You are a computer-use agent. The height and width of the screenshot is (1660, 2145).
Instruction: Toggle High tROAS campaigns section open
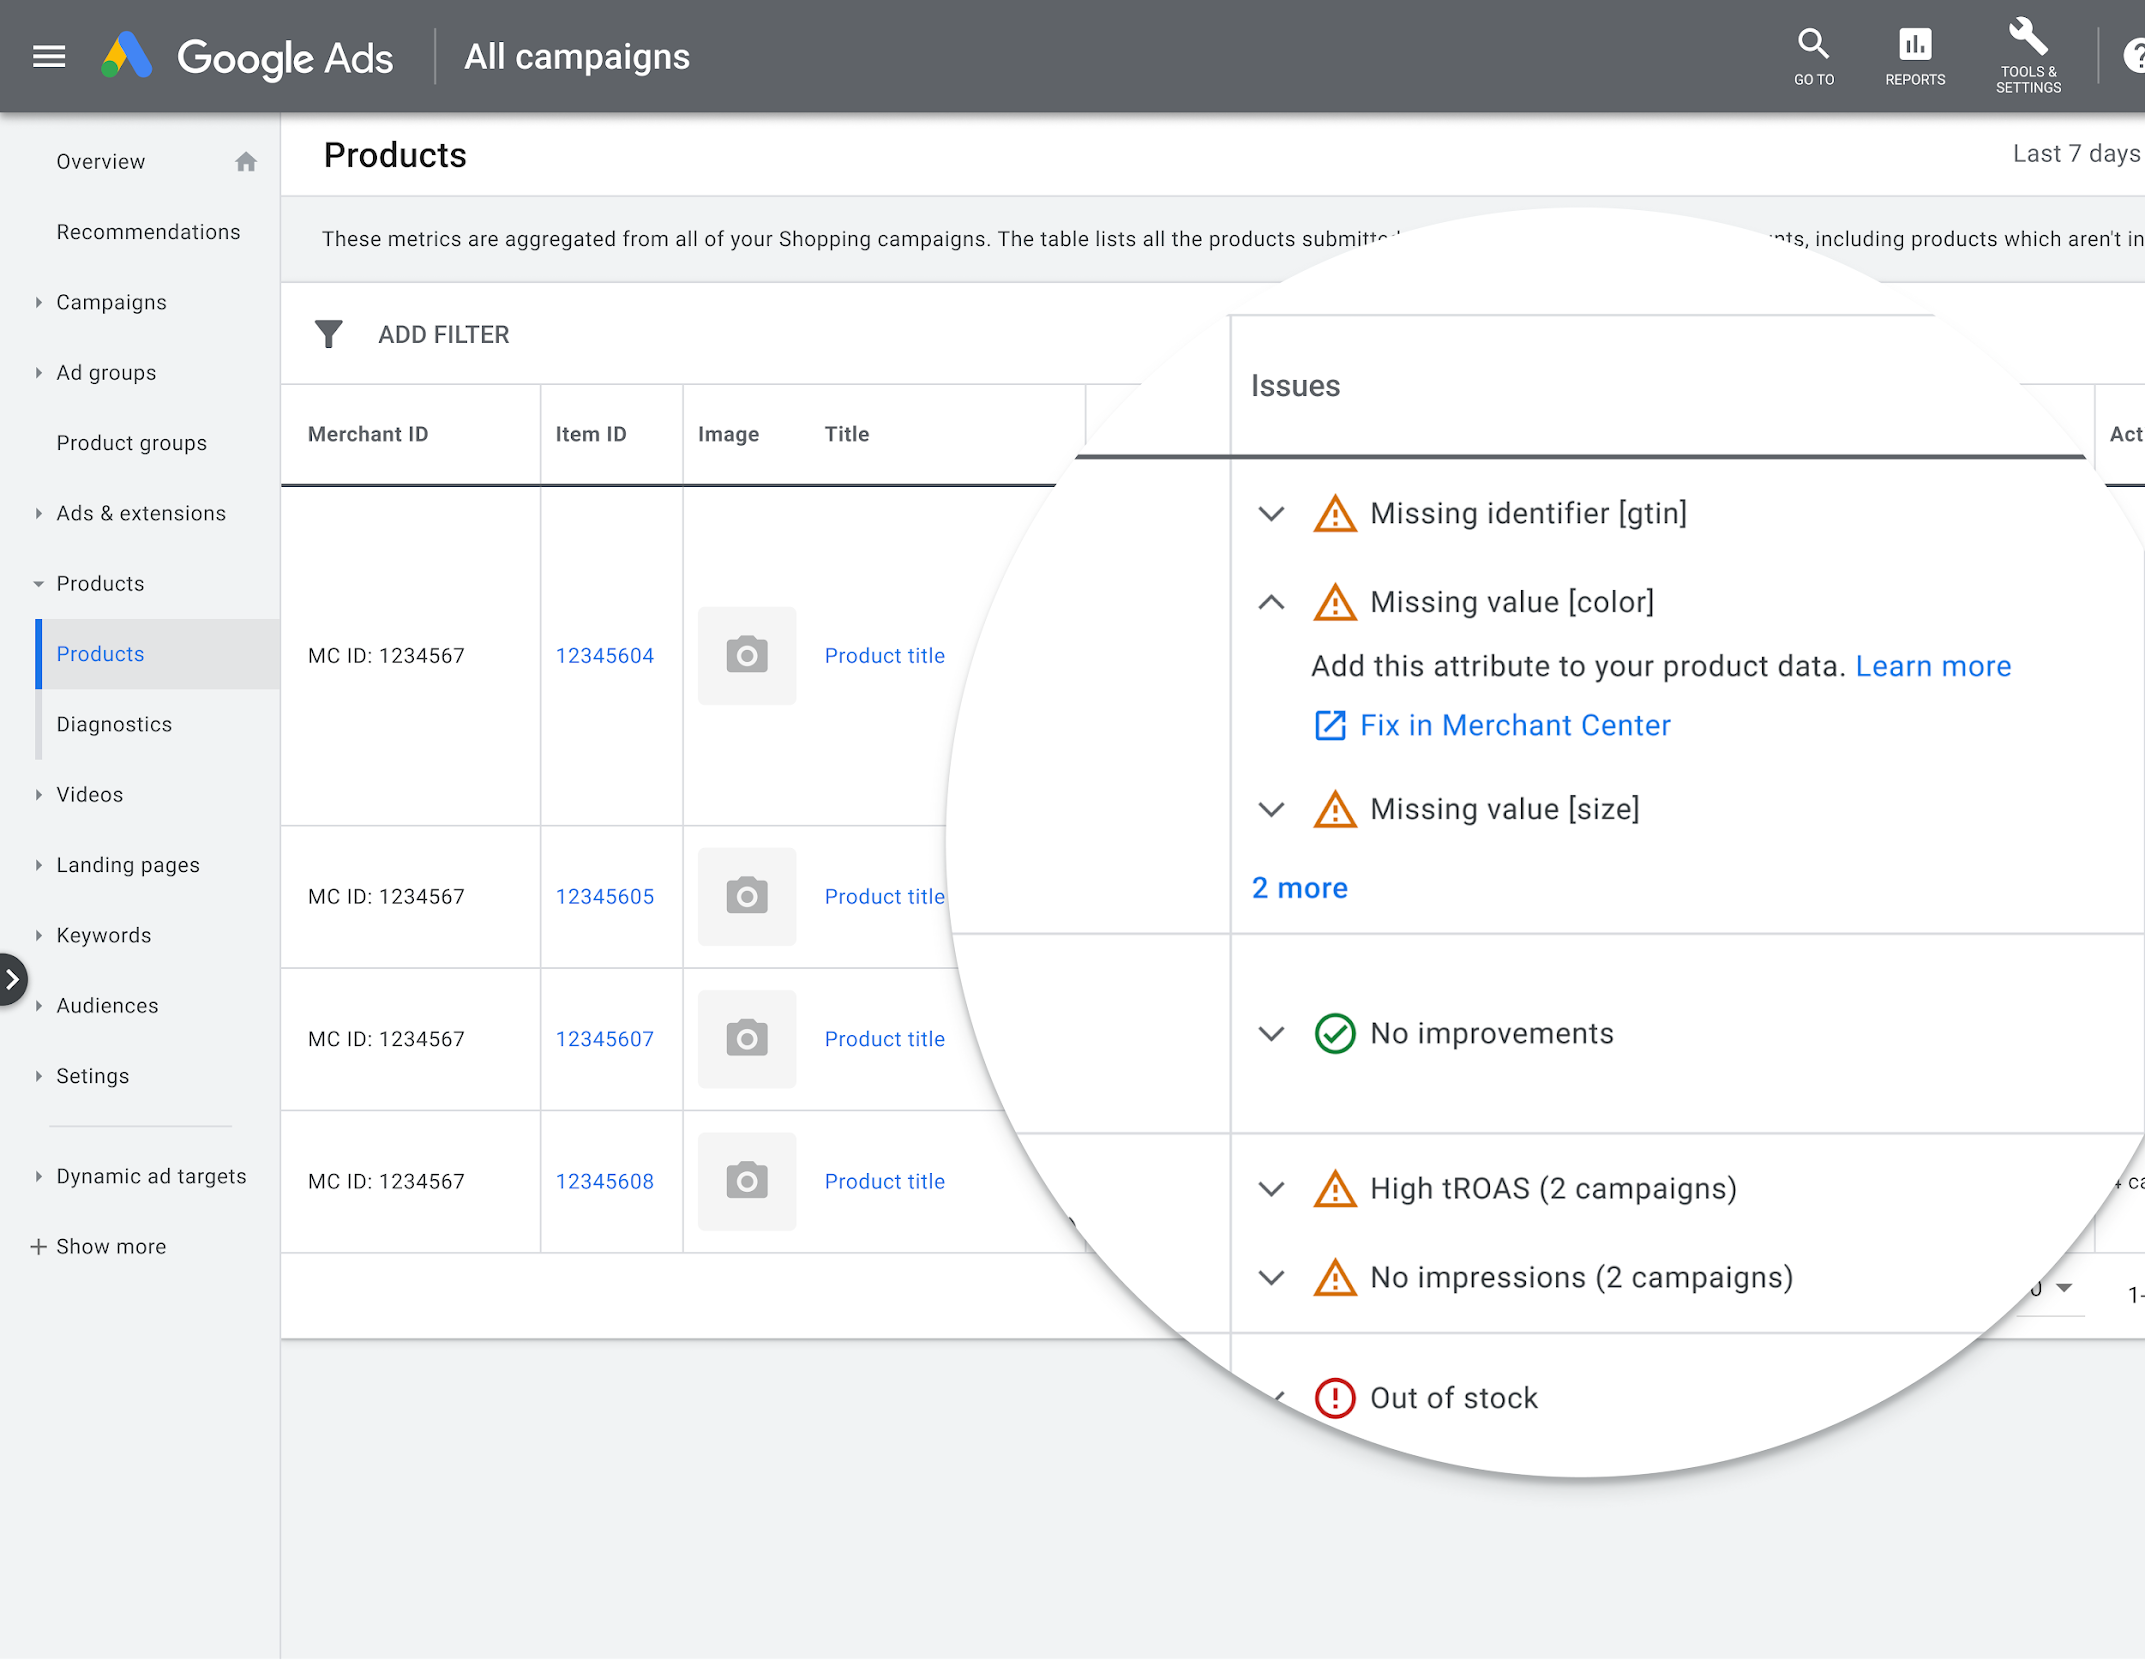pyautogui.click(x=1271, y=1190)
